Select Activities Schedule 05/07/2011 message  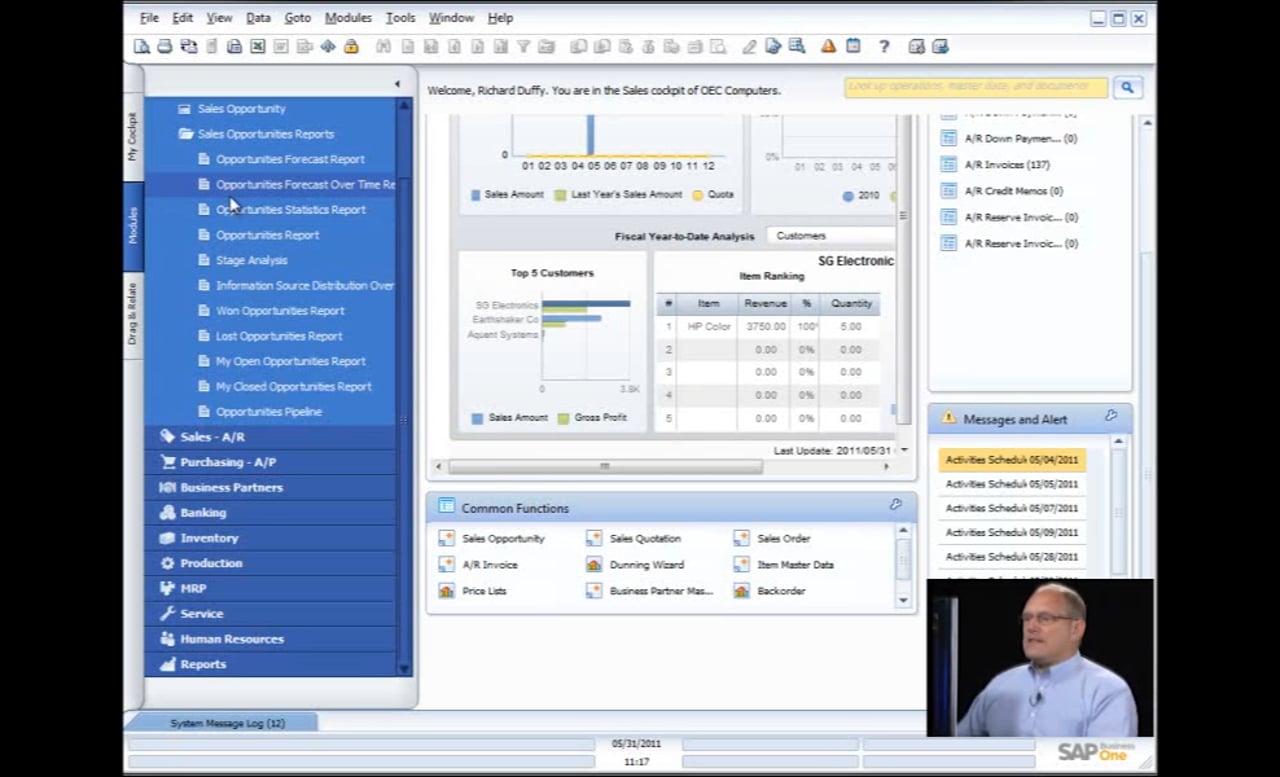[1012, 508]
